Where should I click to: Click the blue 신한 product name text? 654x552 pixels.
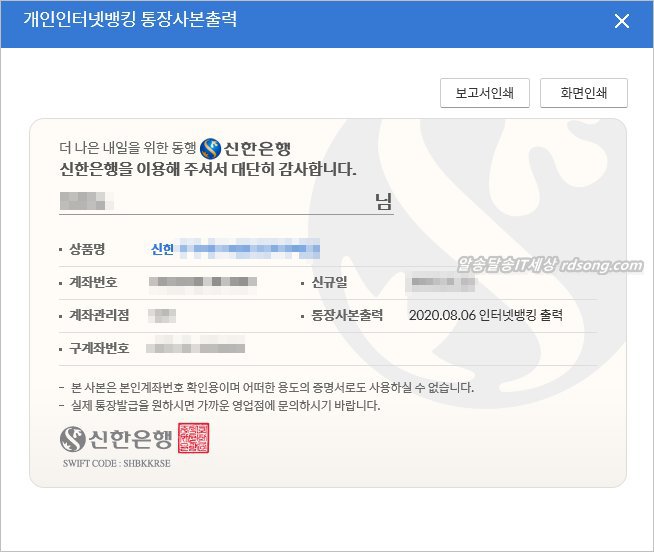[162, 248]
